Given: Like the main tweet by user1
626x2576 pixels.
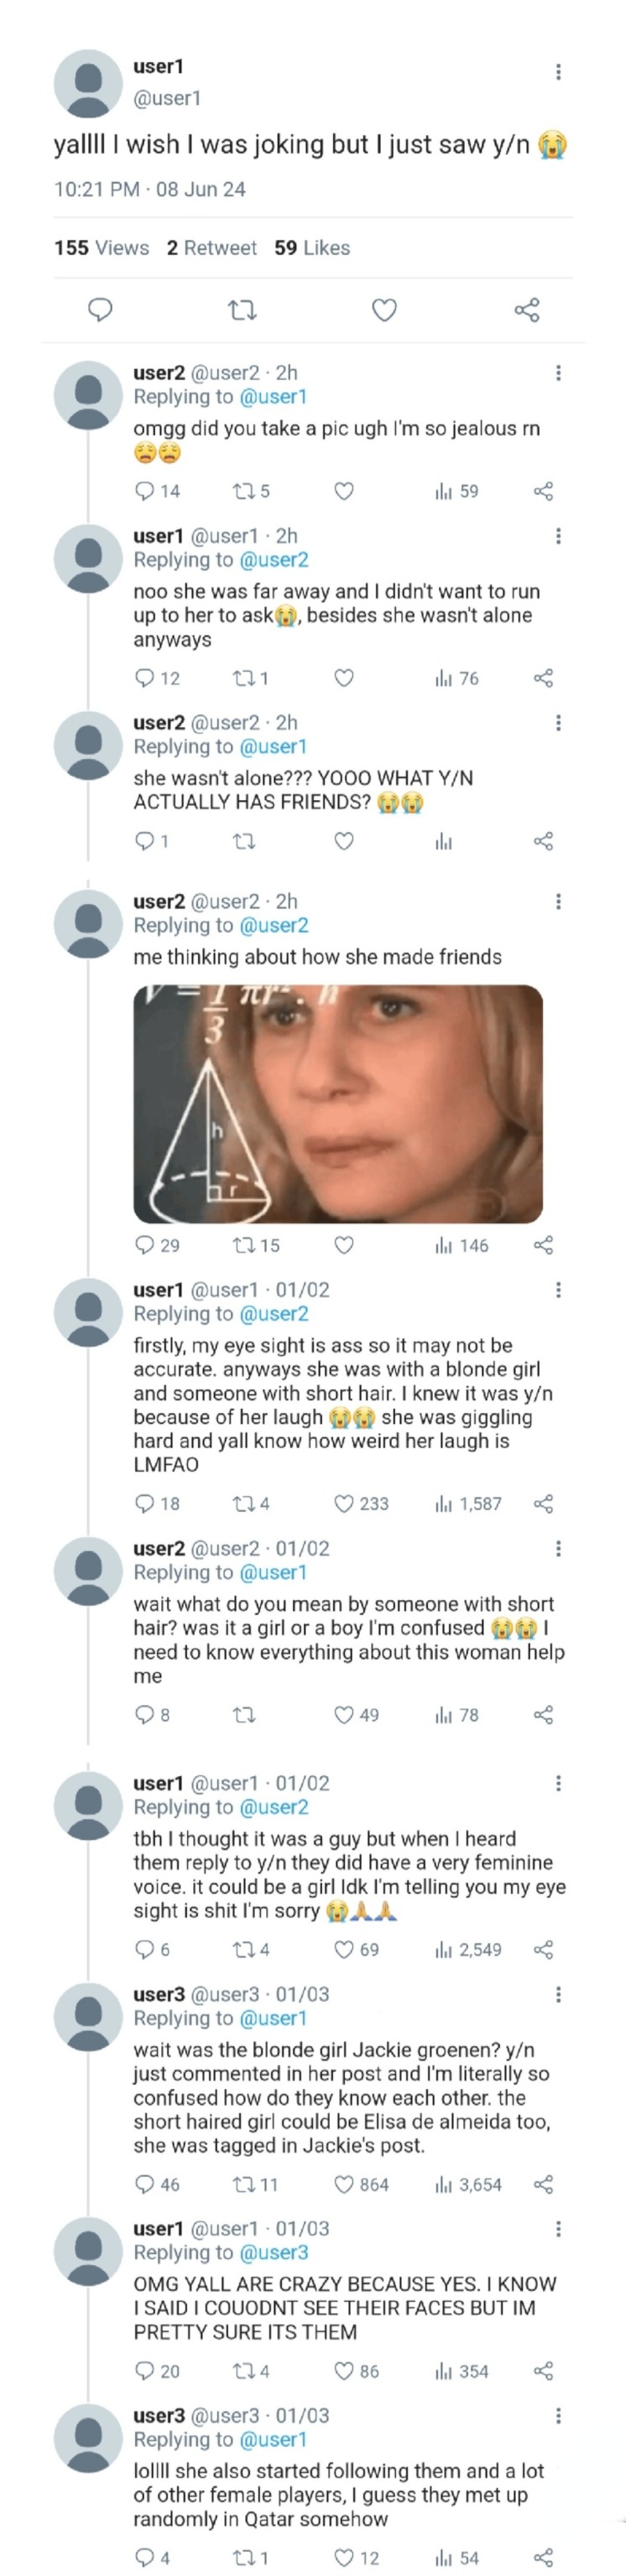Looking at the screenshot, I should [x=384, y=310].
